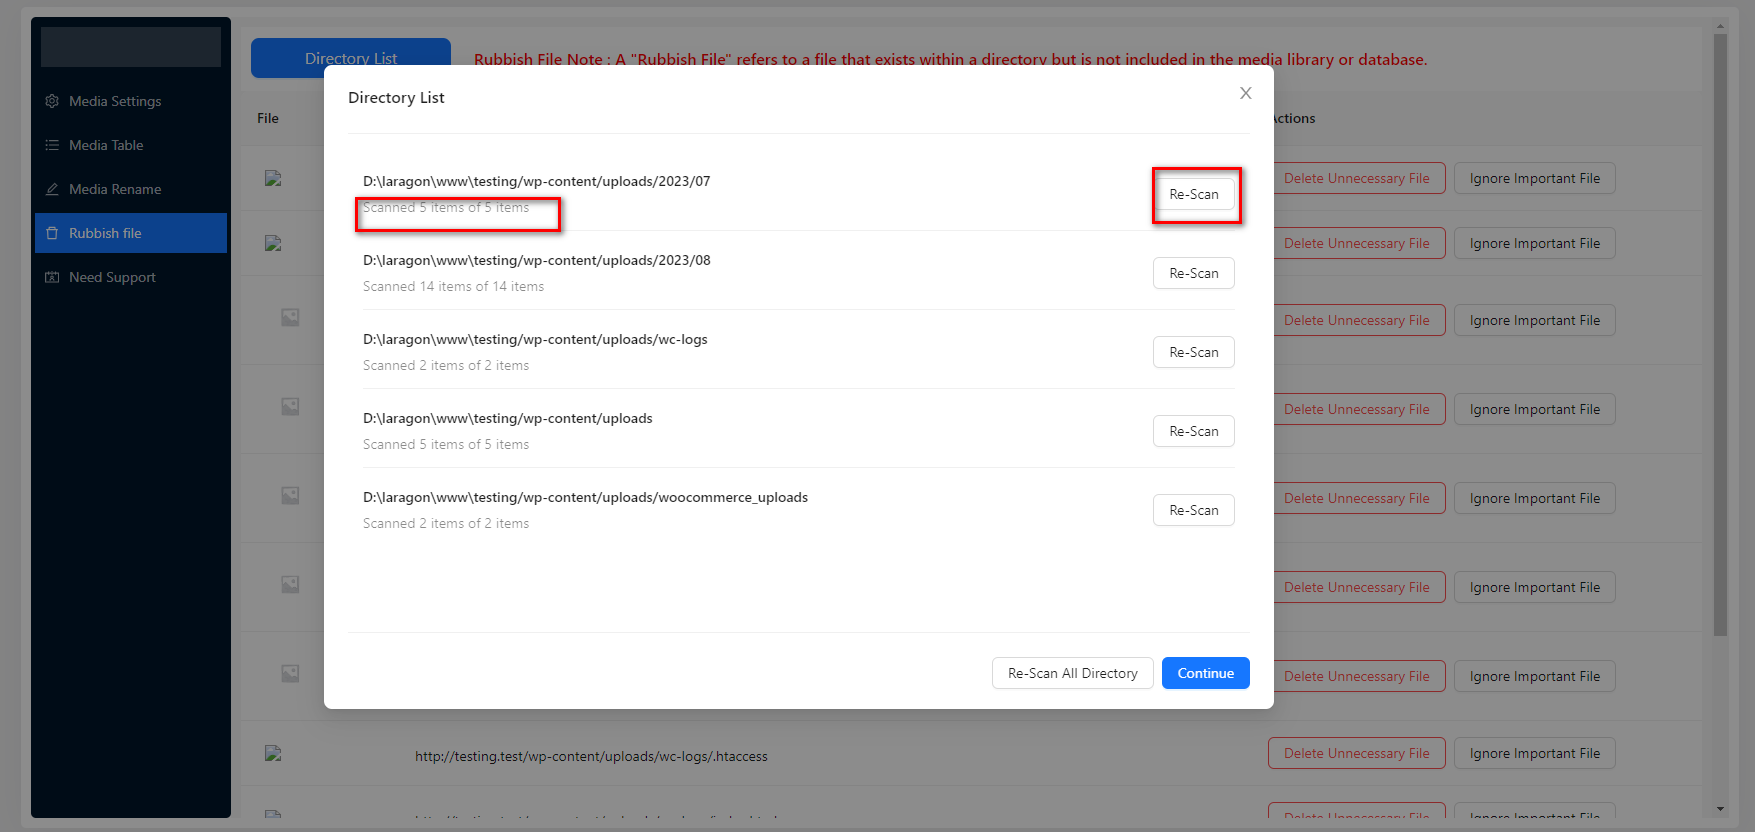Re-Scan the wp-content/uploads root directory

coord(1194,431)
